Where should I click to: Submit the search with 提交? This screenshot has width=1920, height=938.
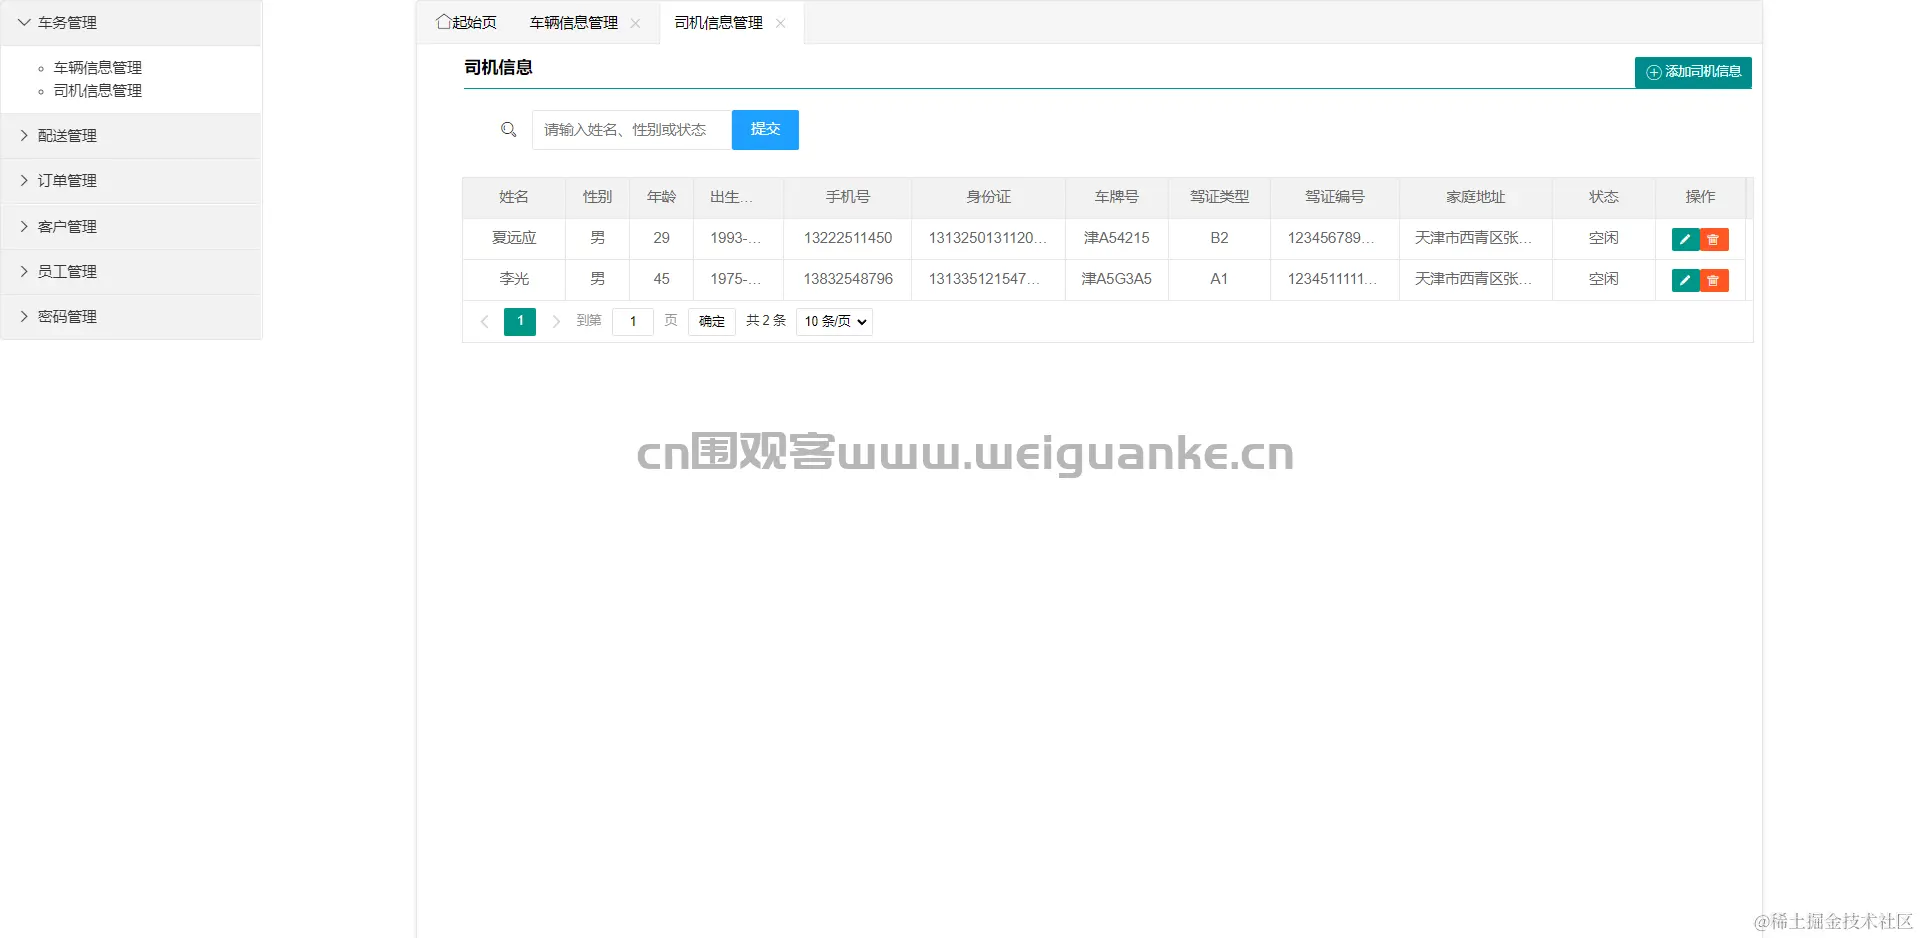pyautogui.click(x=765, y=130)
